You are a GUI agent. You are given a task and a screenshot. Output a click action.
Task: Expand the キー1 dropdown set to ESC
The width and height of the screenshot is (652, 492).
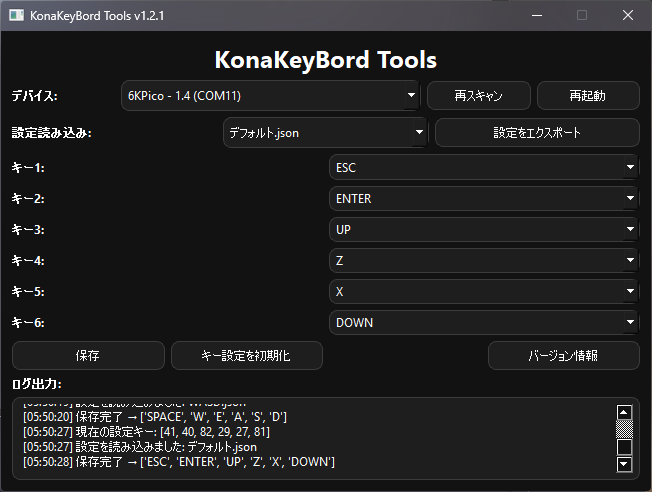(484, 168)
